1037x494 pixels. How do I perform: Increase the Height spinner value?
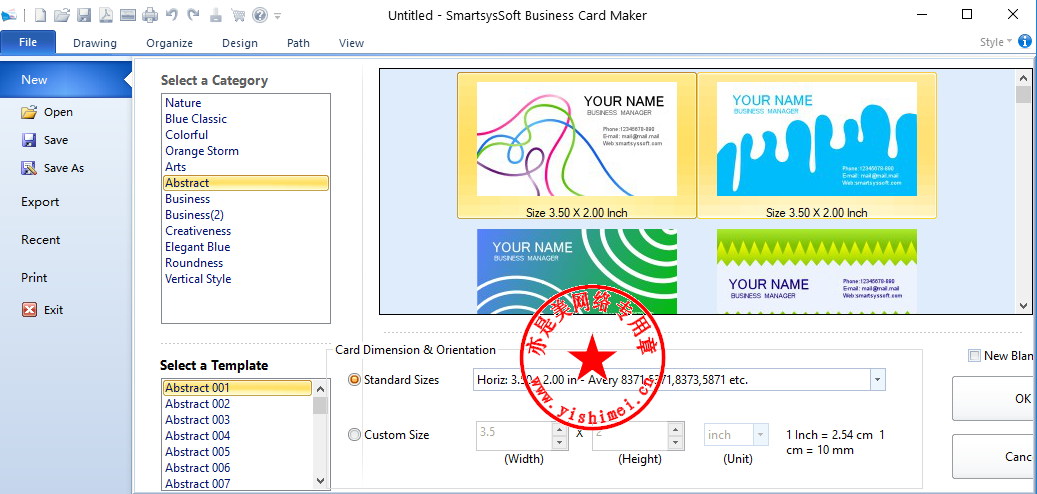pos(675,429)
